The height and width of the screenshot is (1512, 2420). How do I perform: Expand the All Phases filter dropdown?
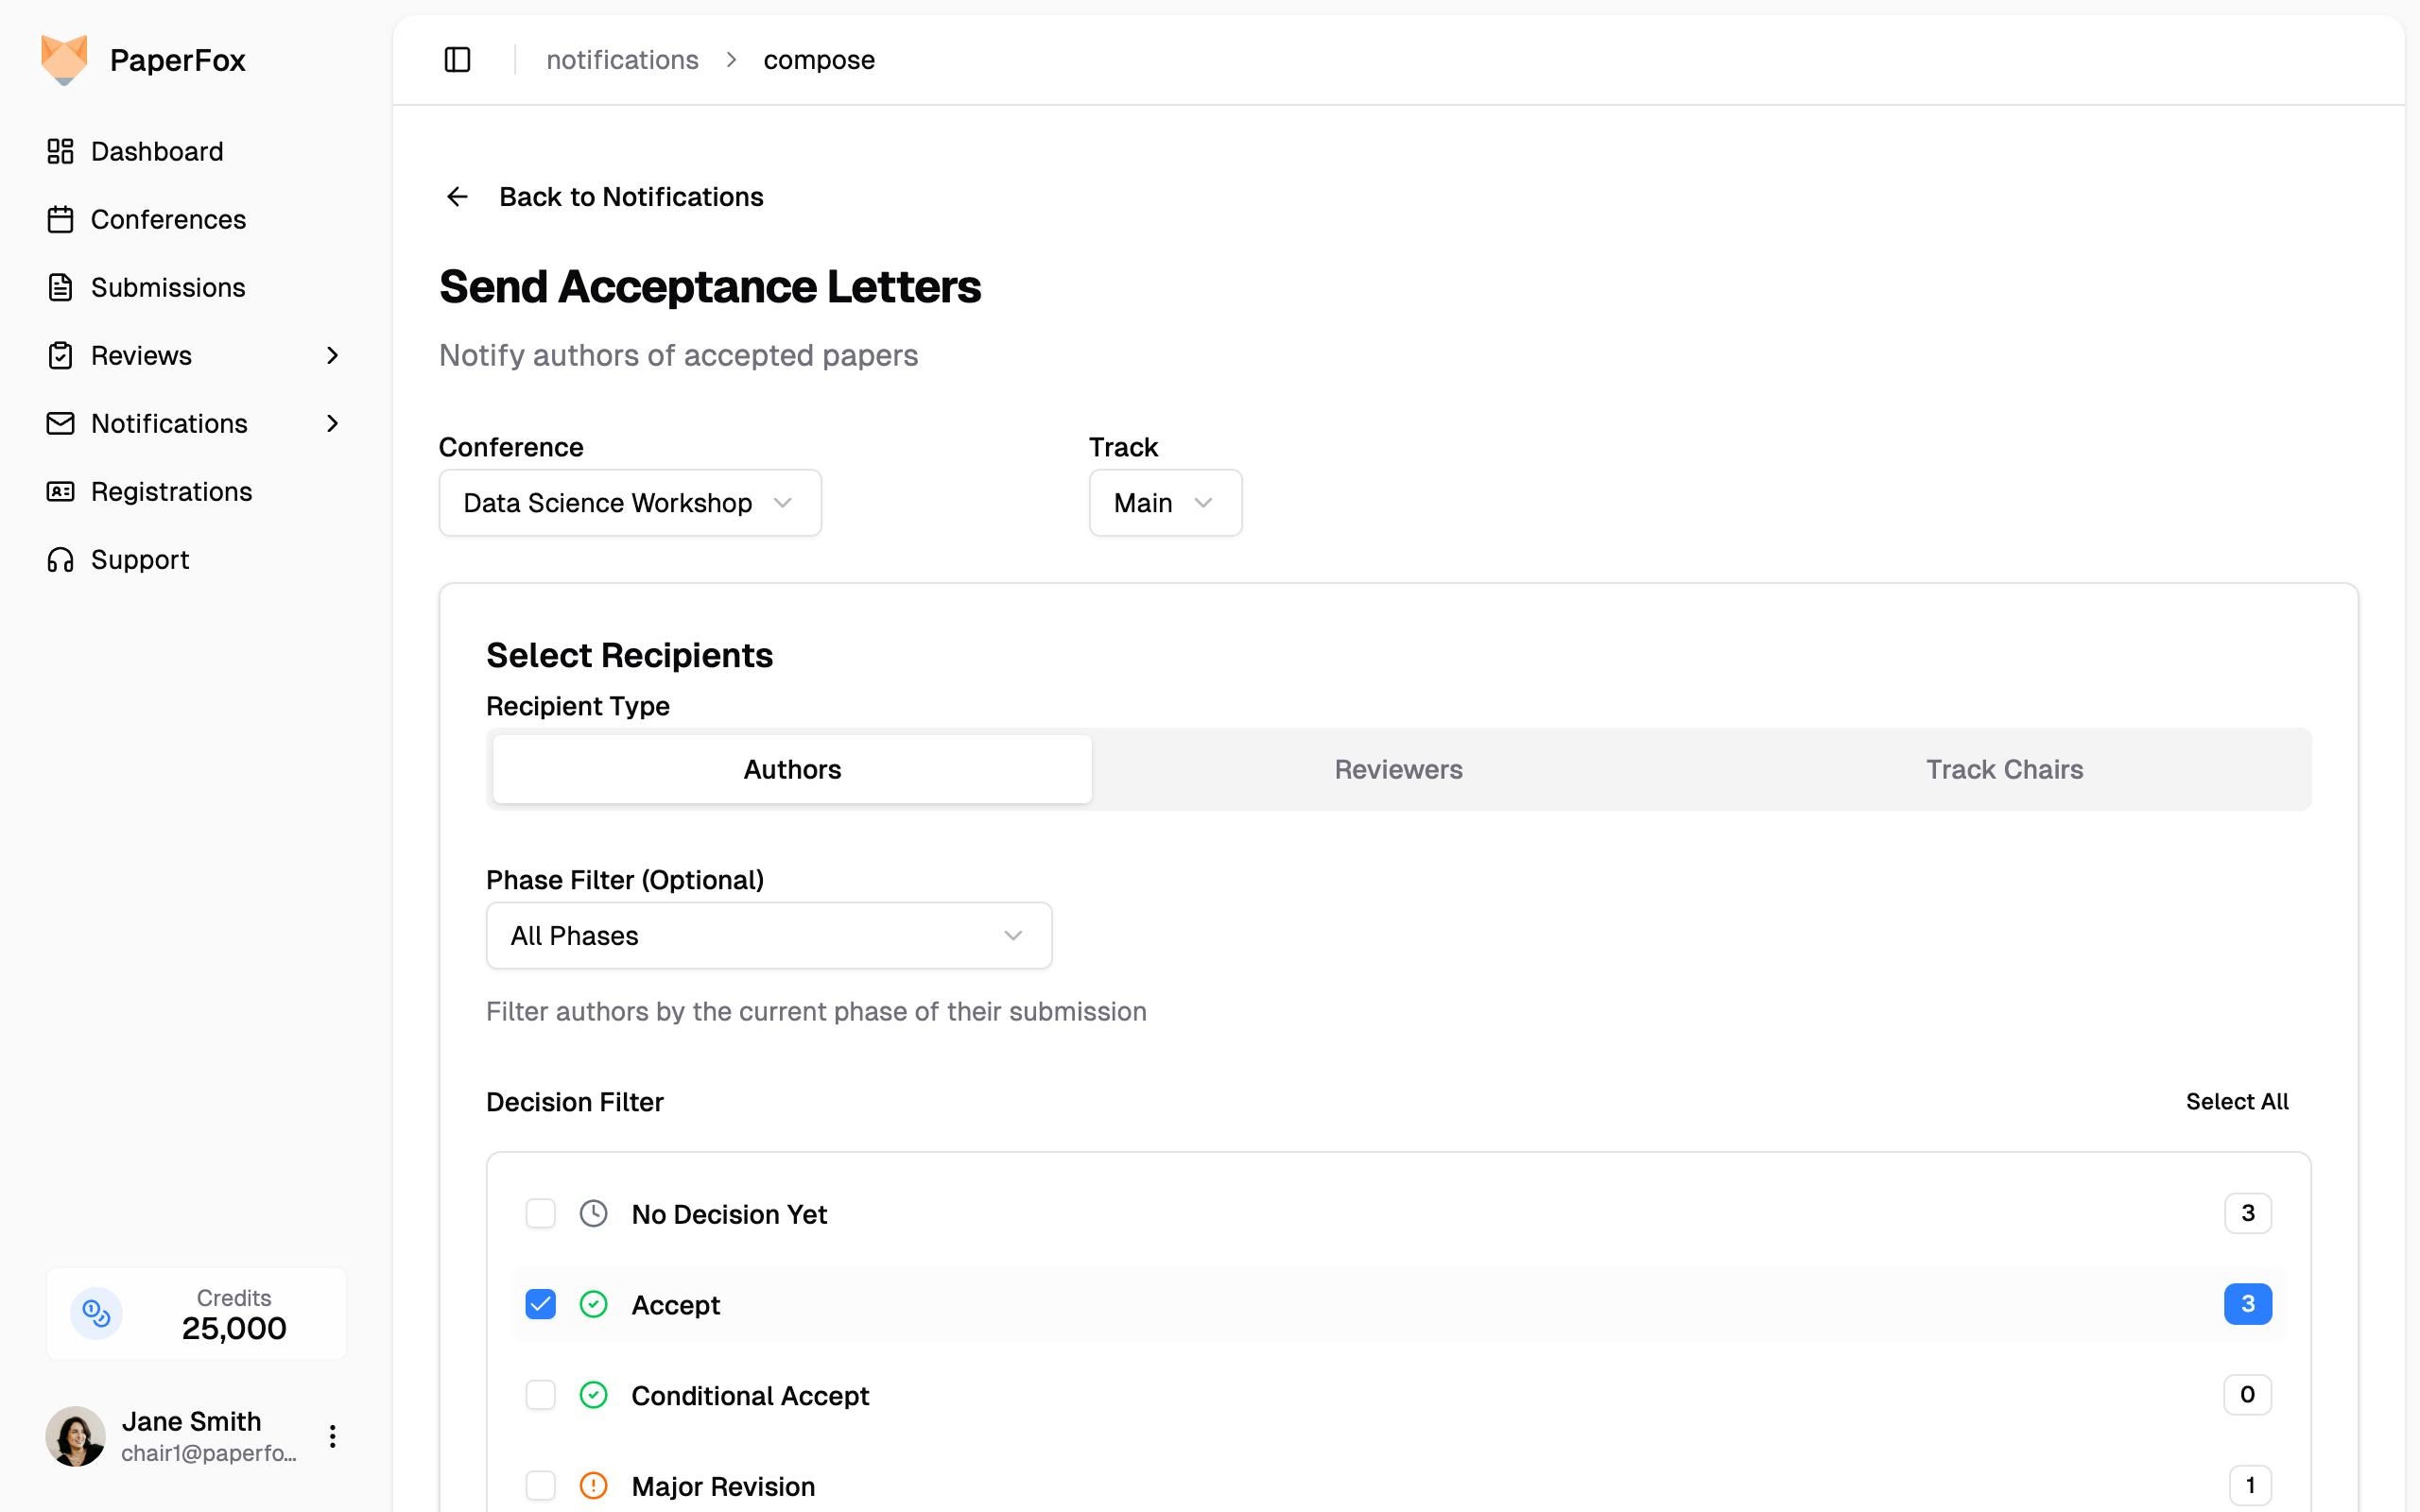pos(768,935)
